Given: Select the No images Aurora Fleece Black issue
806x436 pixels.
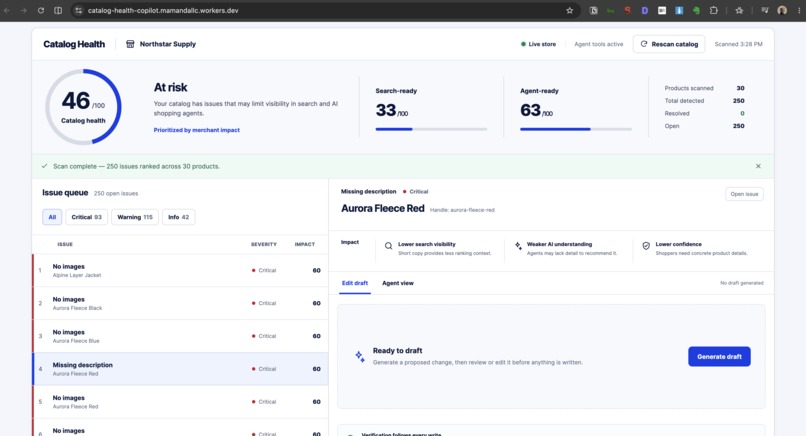Looking at the screenshot, I should (x=180, y=303).
